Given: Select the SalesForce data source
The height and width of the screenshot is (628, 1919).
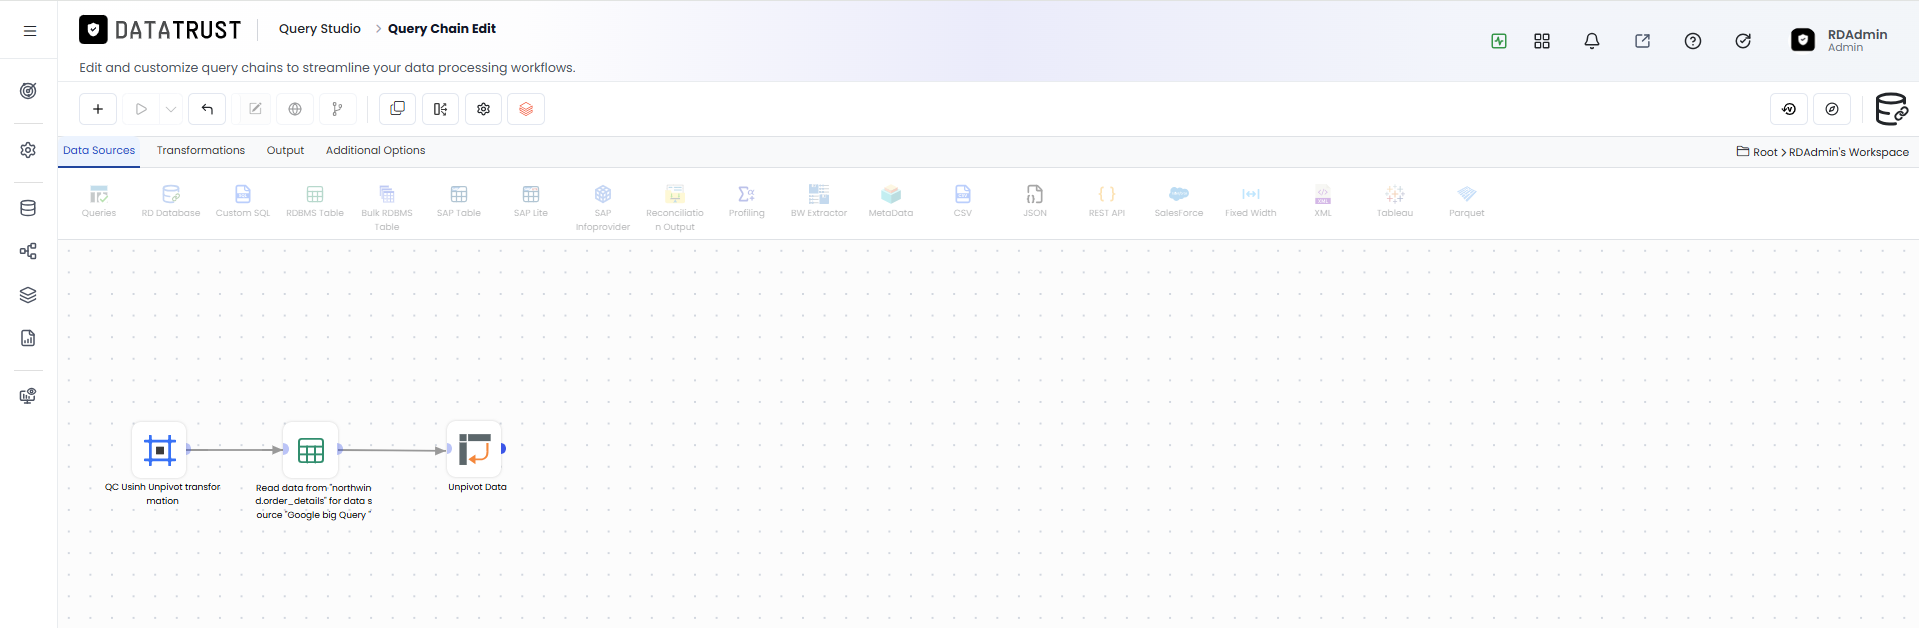Looking at the screenshot, I should tap(1179, 201).
